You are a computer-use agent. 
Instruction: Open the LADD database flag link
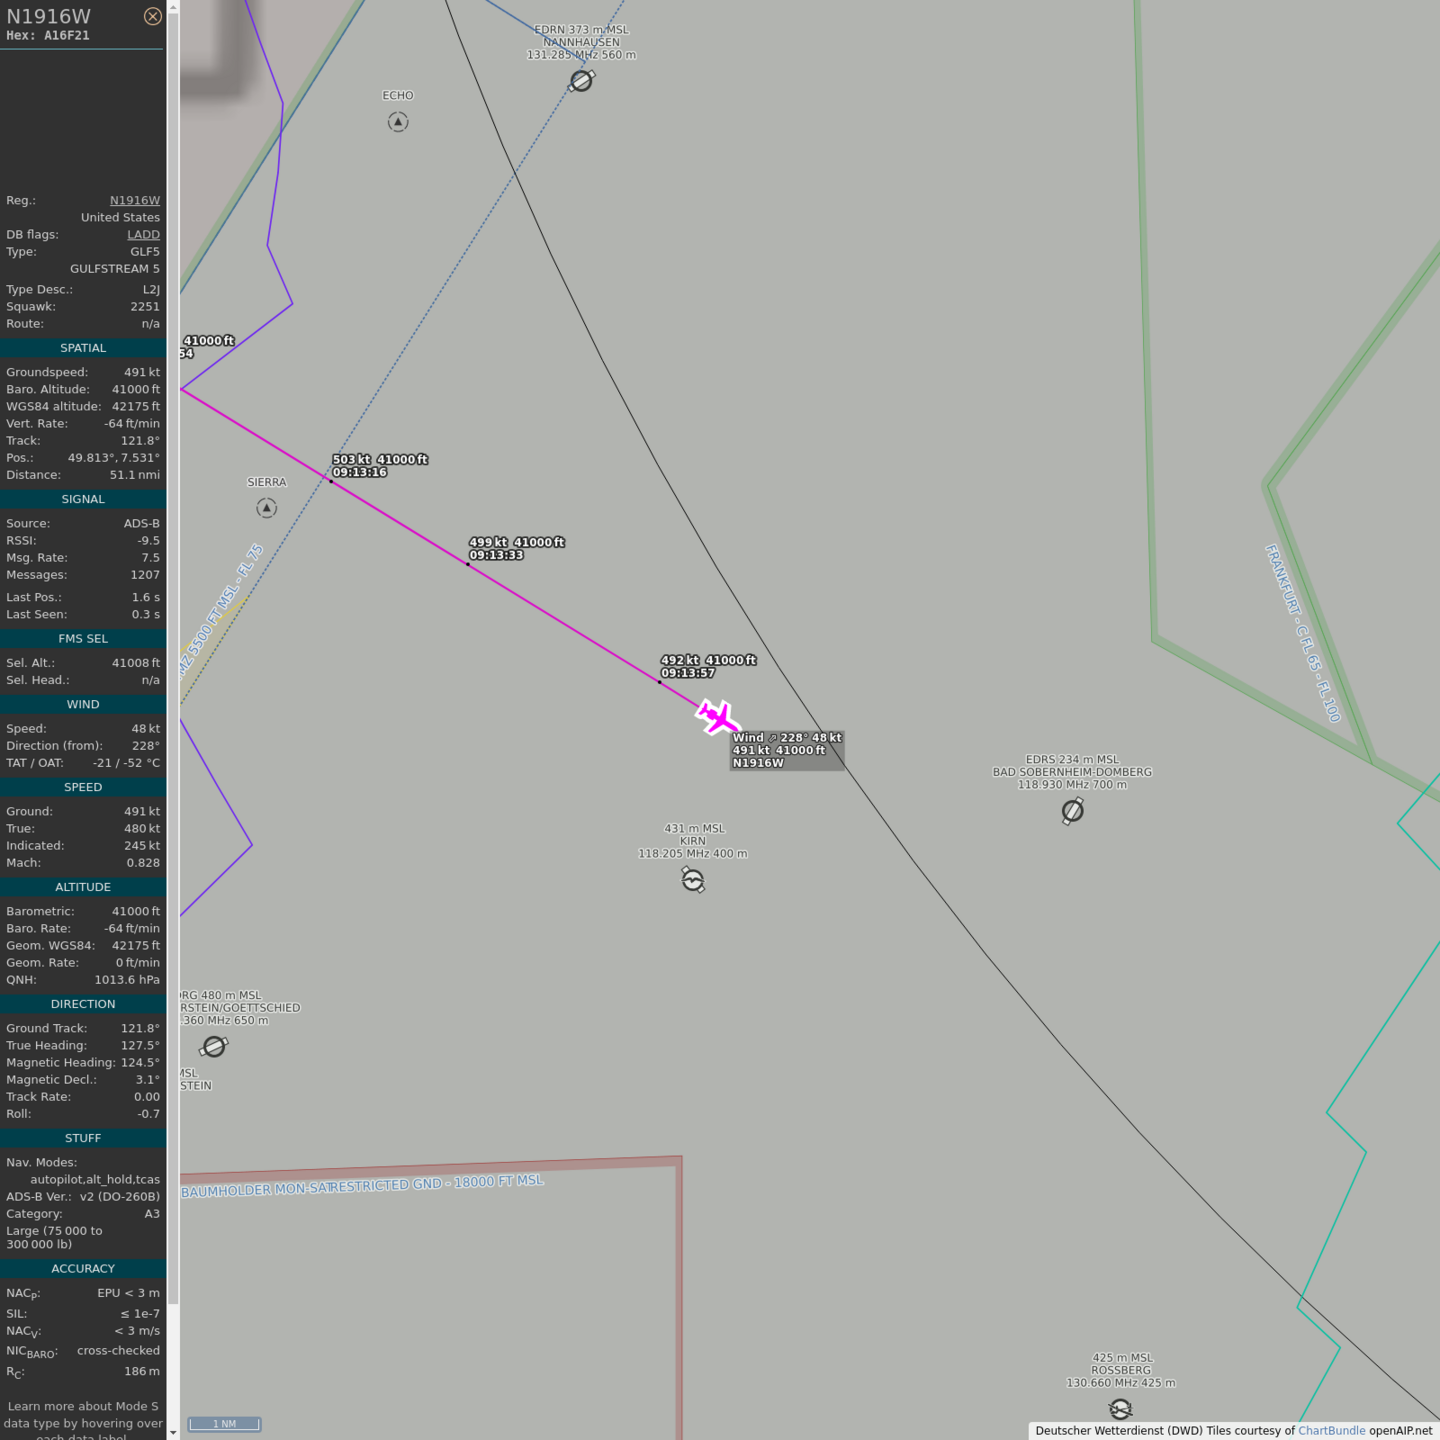(x=143, y=234)
